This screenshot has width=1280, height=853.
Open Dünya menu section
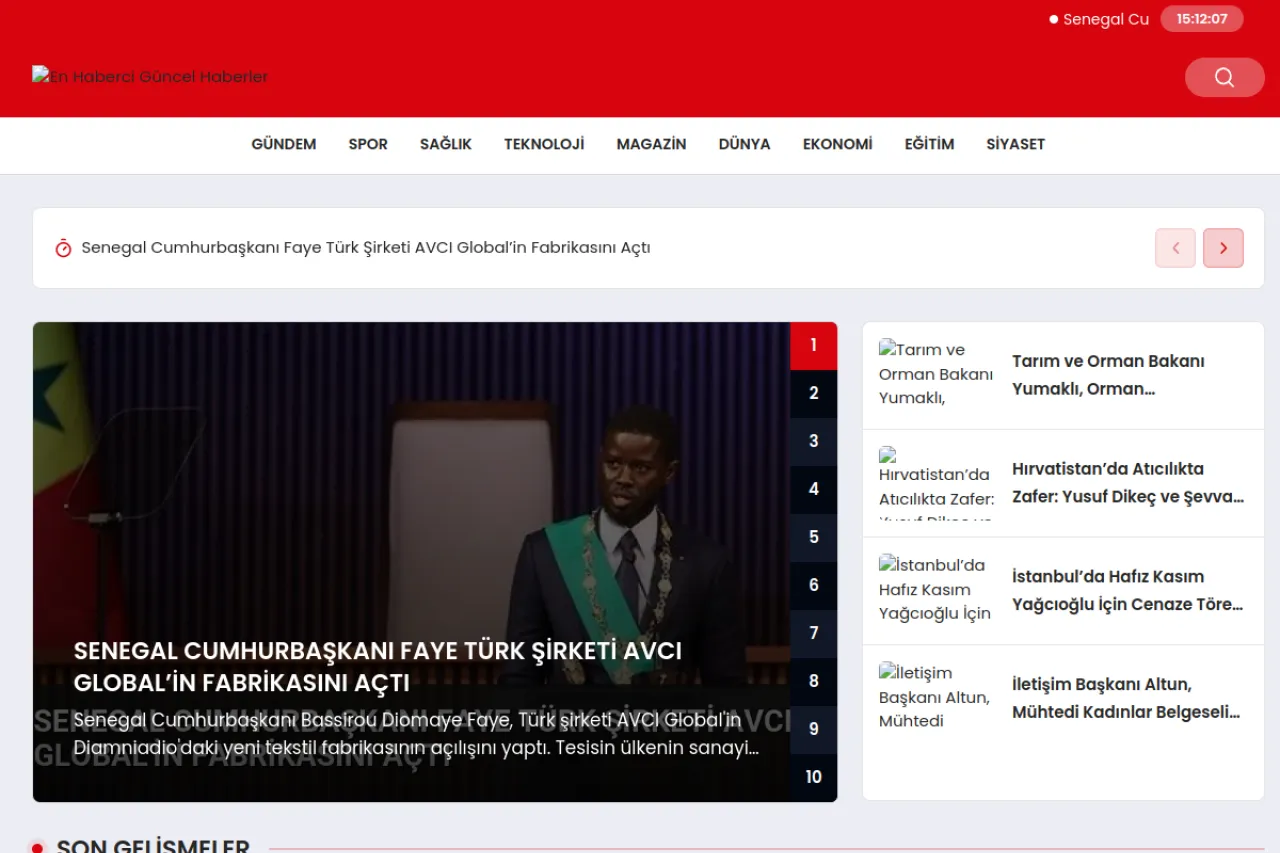click(744, 144)
